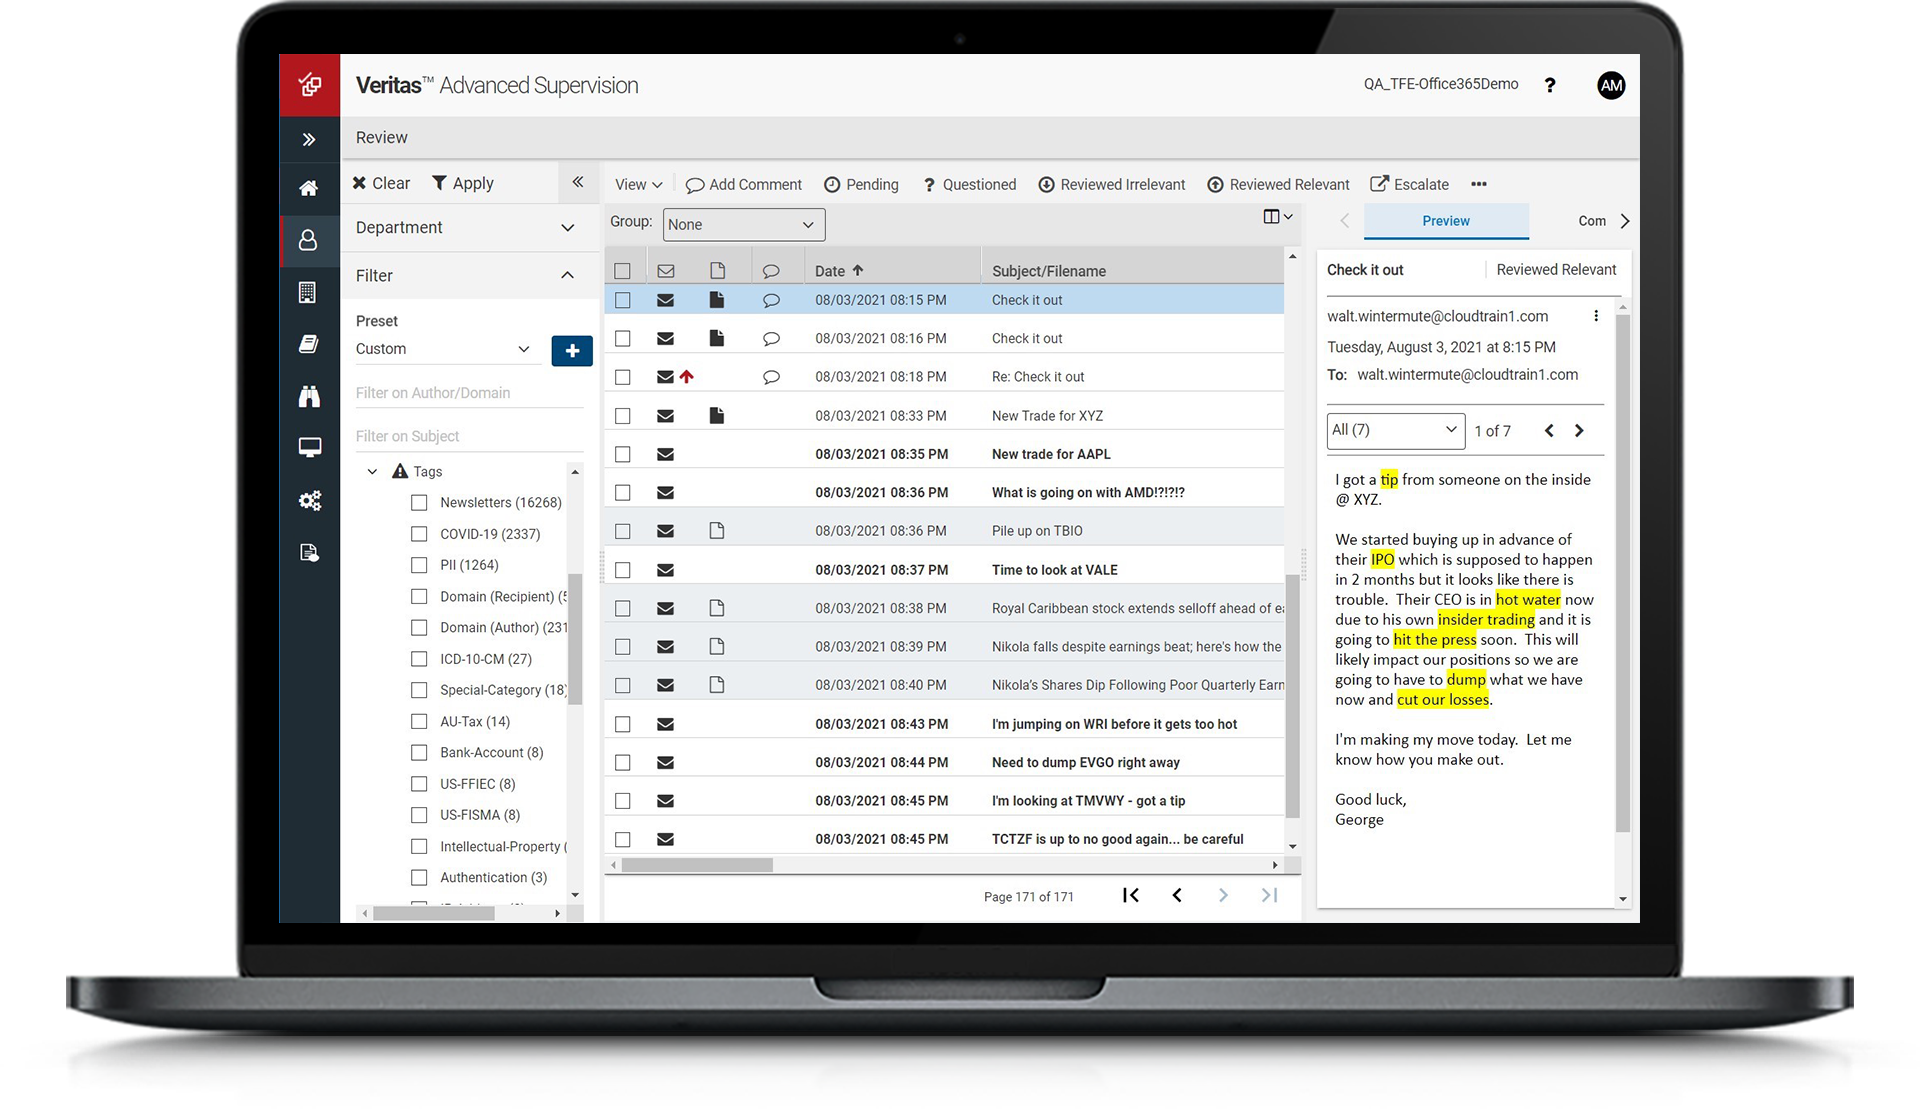Open the help question mark icon
1920x1109 pixels.
click(1549, 86)
